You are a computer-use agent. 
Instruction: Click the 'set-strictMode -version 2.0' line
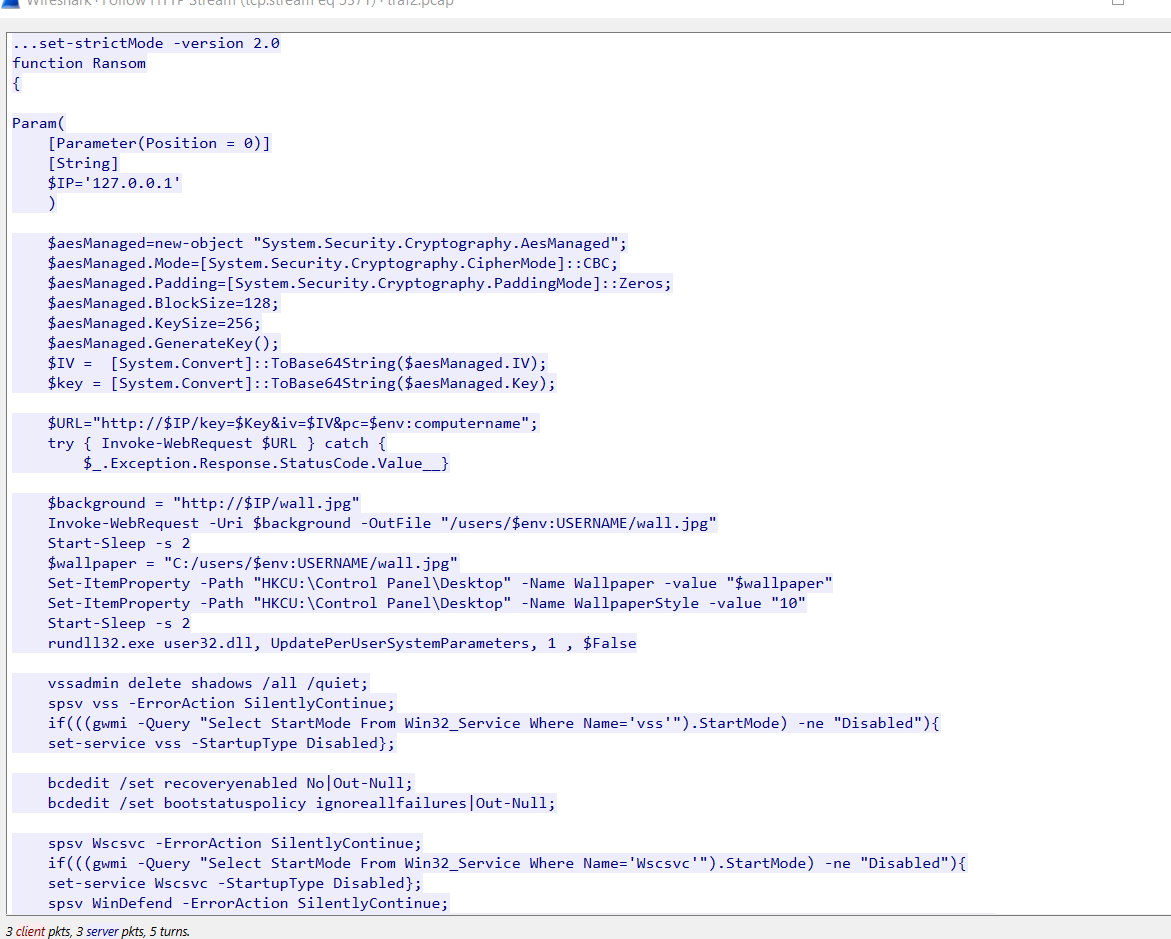coord(146,43)
